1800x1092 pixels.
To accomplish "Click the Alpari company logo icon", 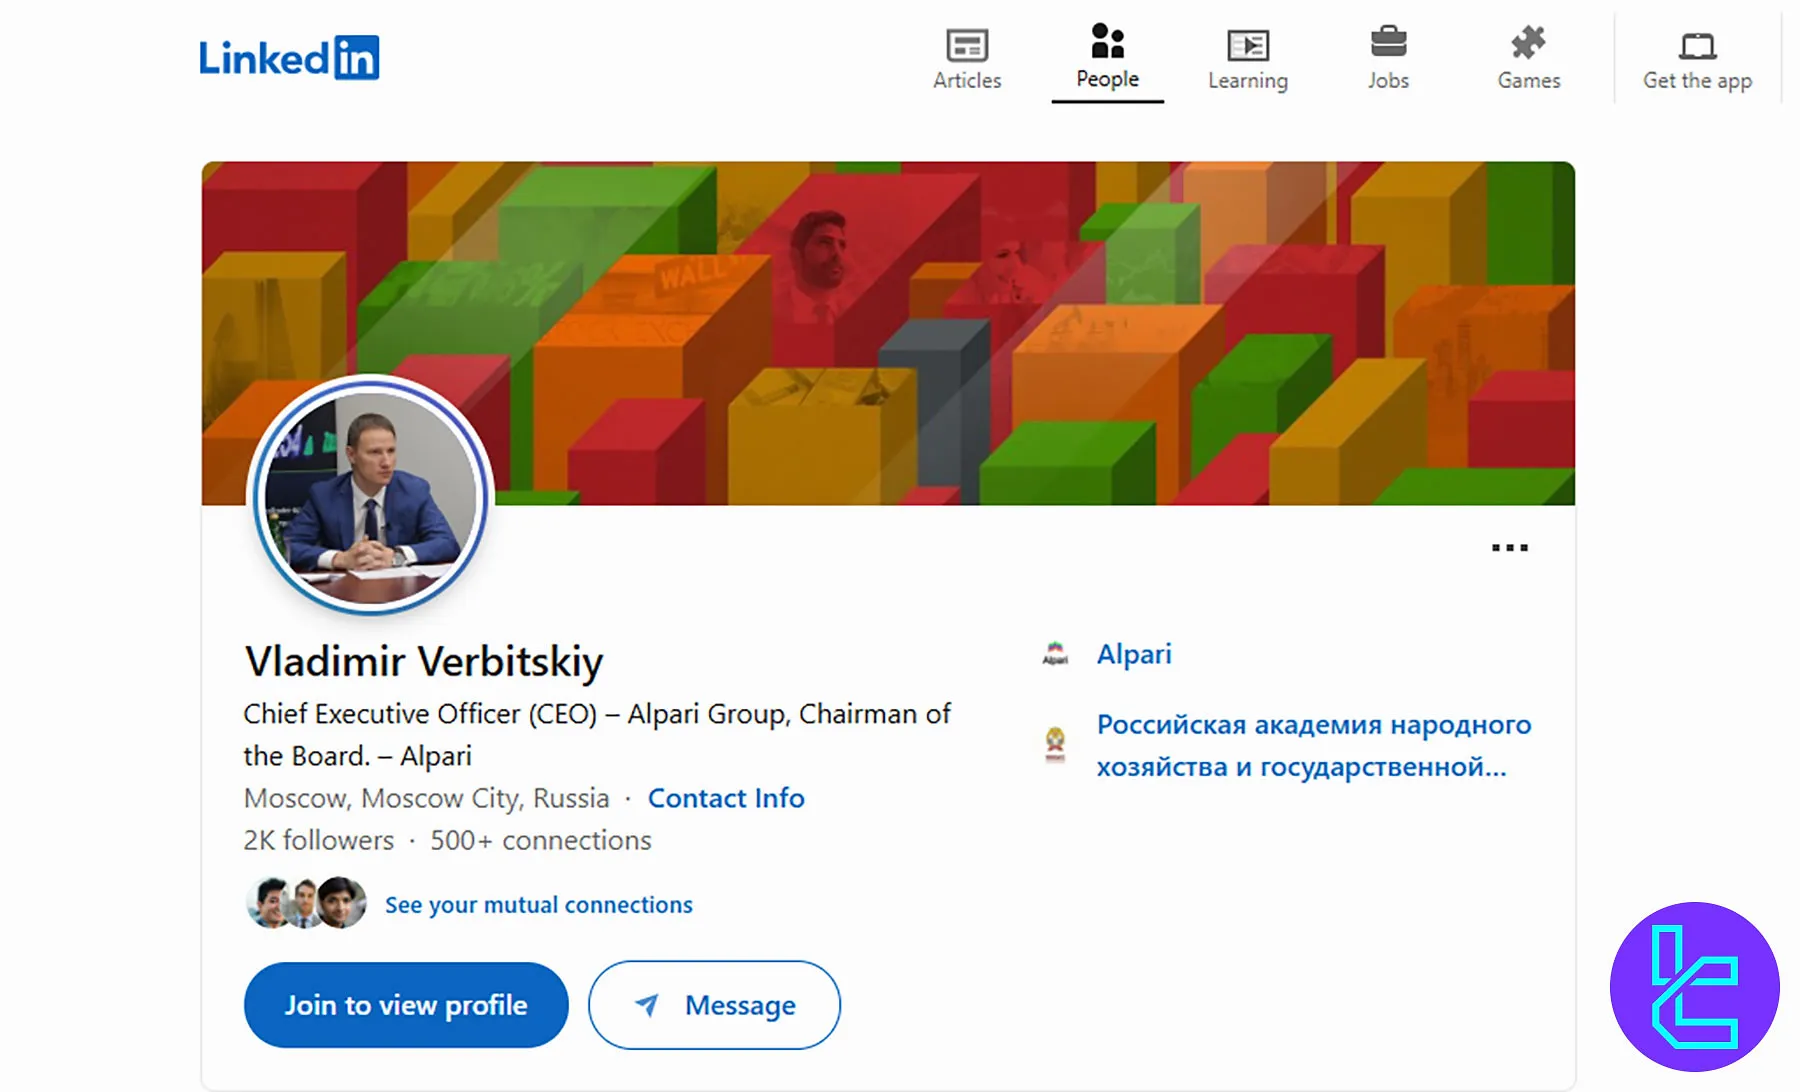I will (x=1055, y=654).
